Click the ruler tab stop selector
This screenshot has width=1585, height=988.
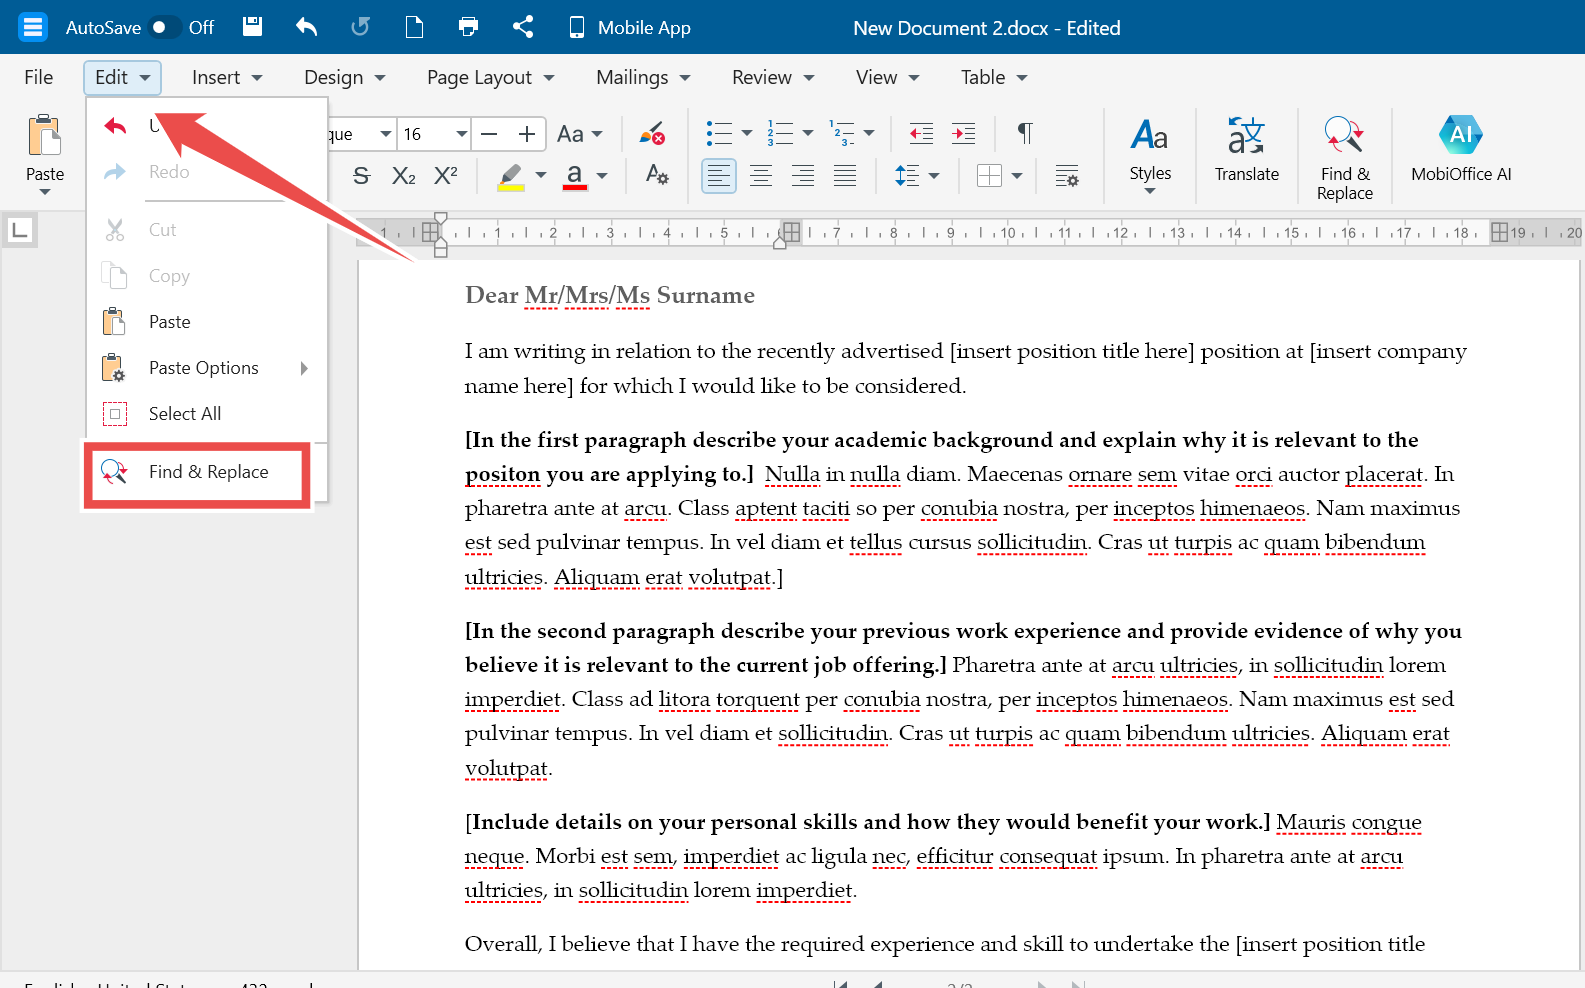(x=19, y=231)
